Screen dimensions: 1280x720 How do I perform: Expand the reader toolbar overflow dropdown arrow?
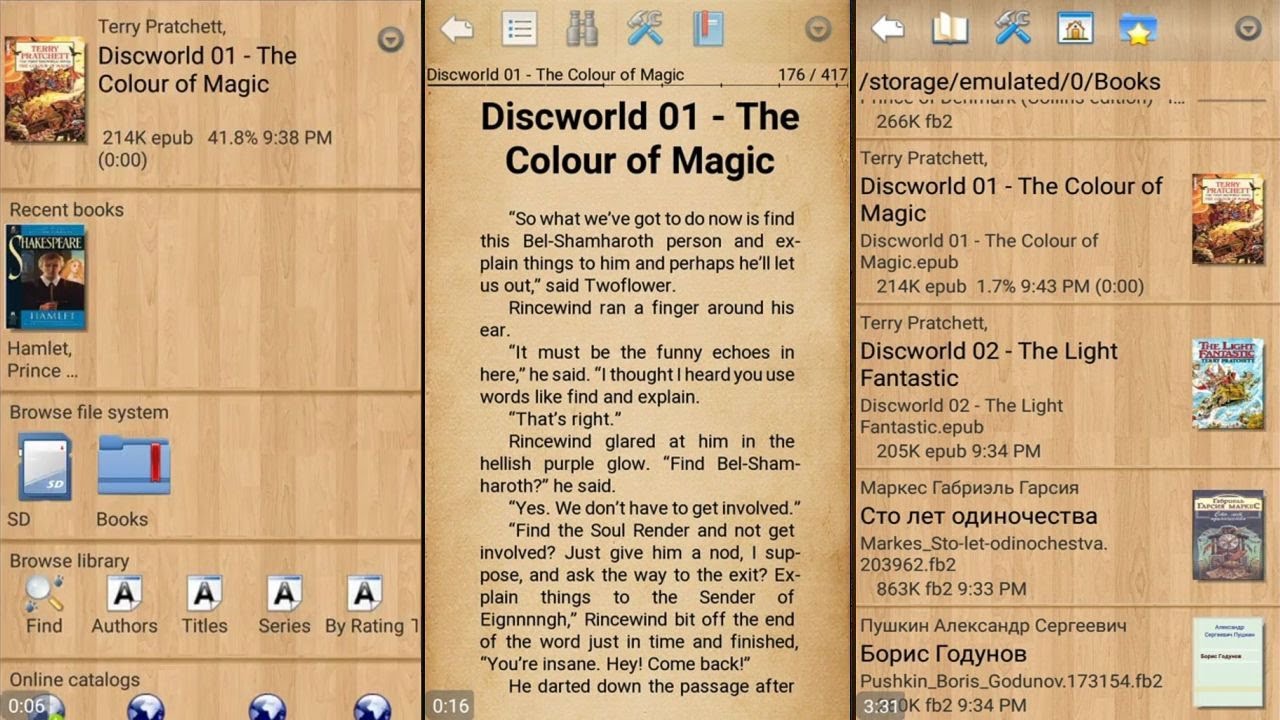click(819, 29)
